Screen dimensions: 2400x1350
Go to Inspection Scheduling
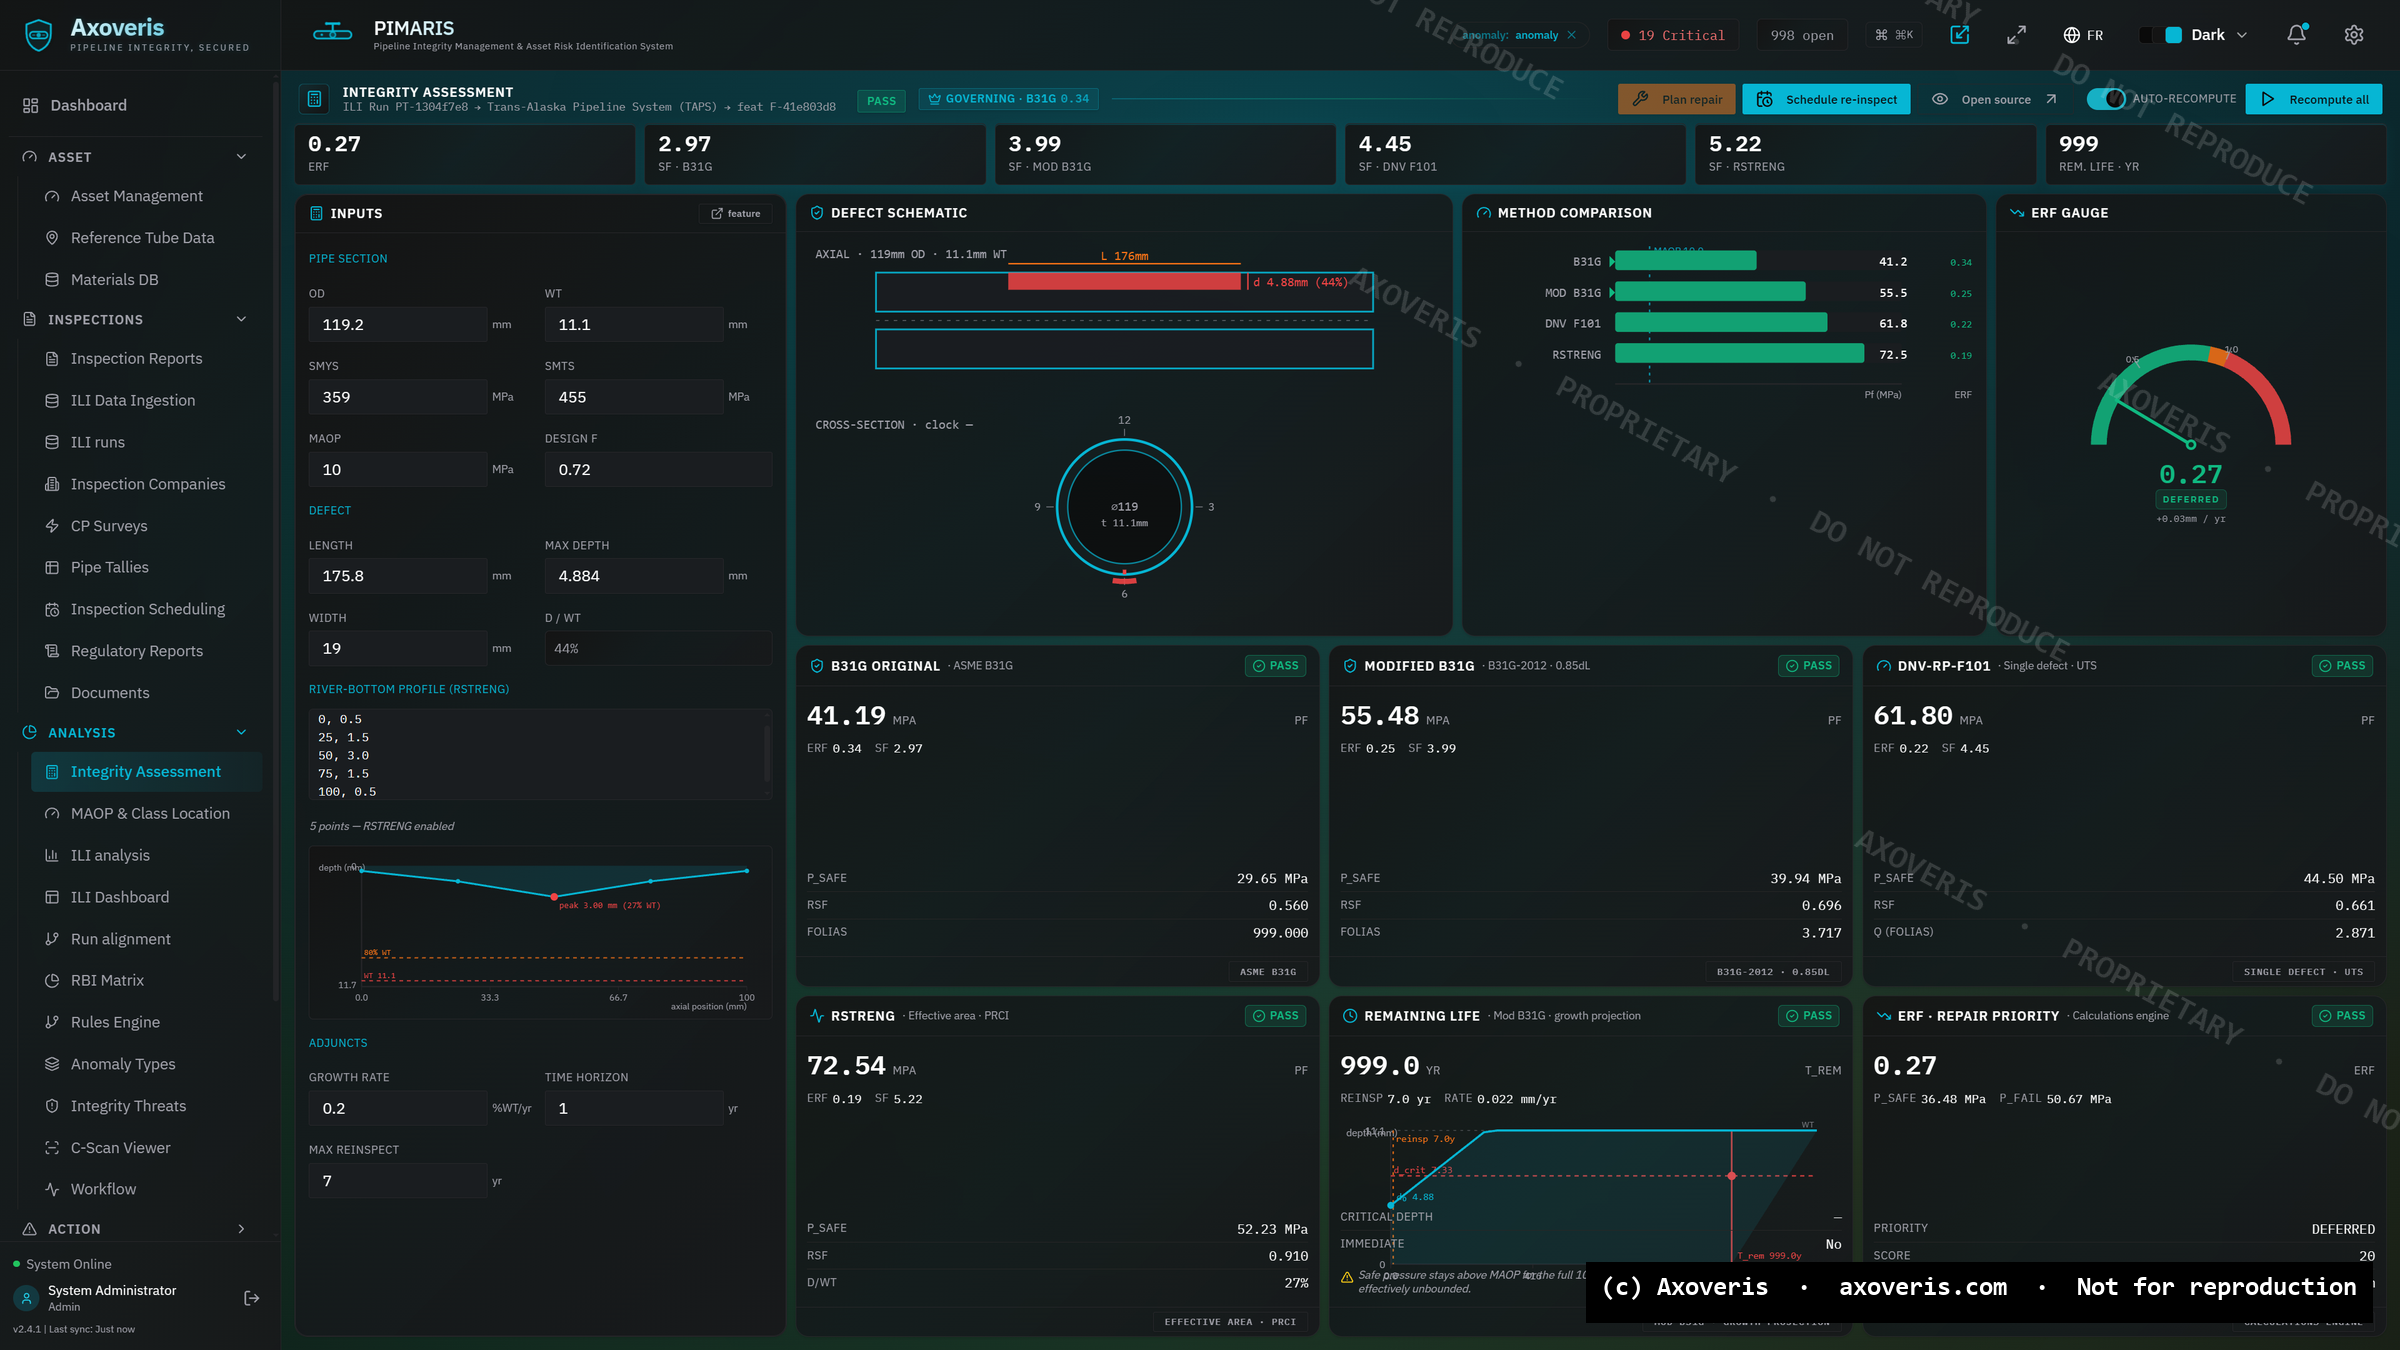click(146, 609)
